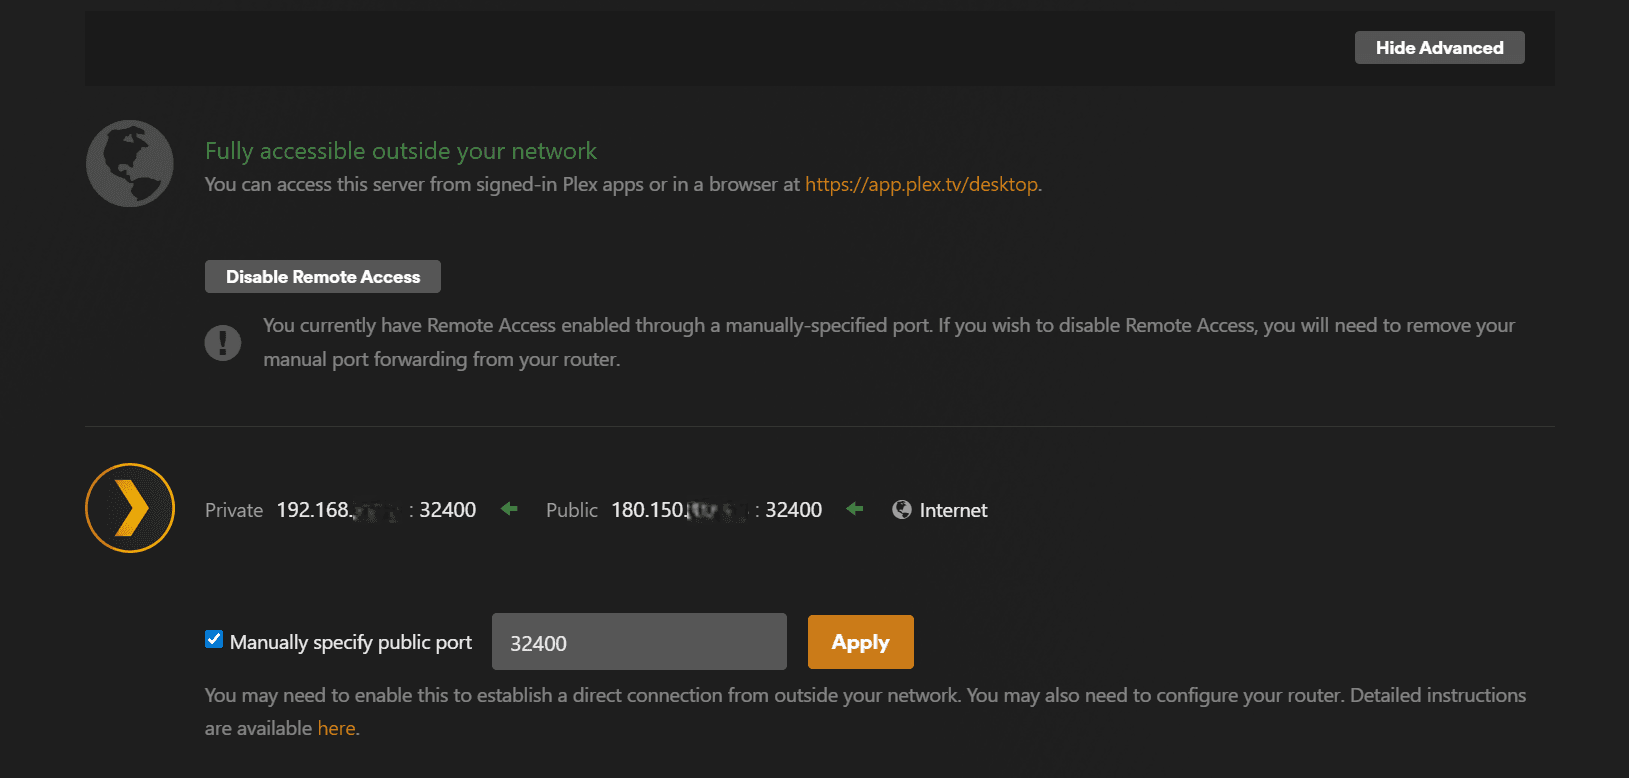Select the 'Fully accessible outside your network' heading
Viewport: 1629px width, 778px height.
point(401,151)
